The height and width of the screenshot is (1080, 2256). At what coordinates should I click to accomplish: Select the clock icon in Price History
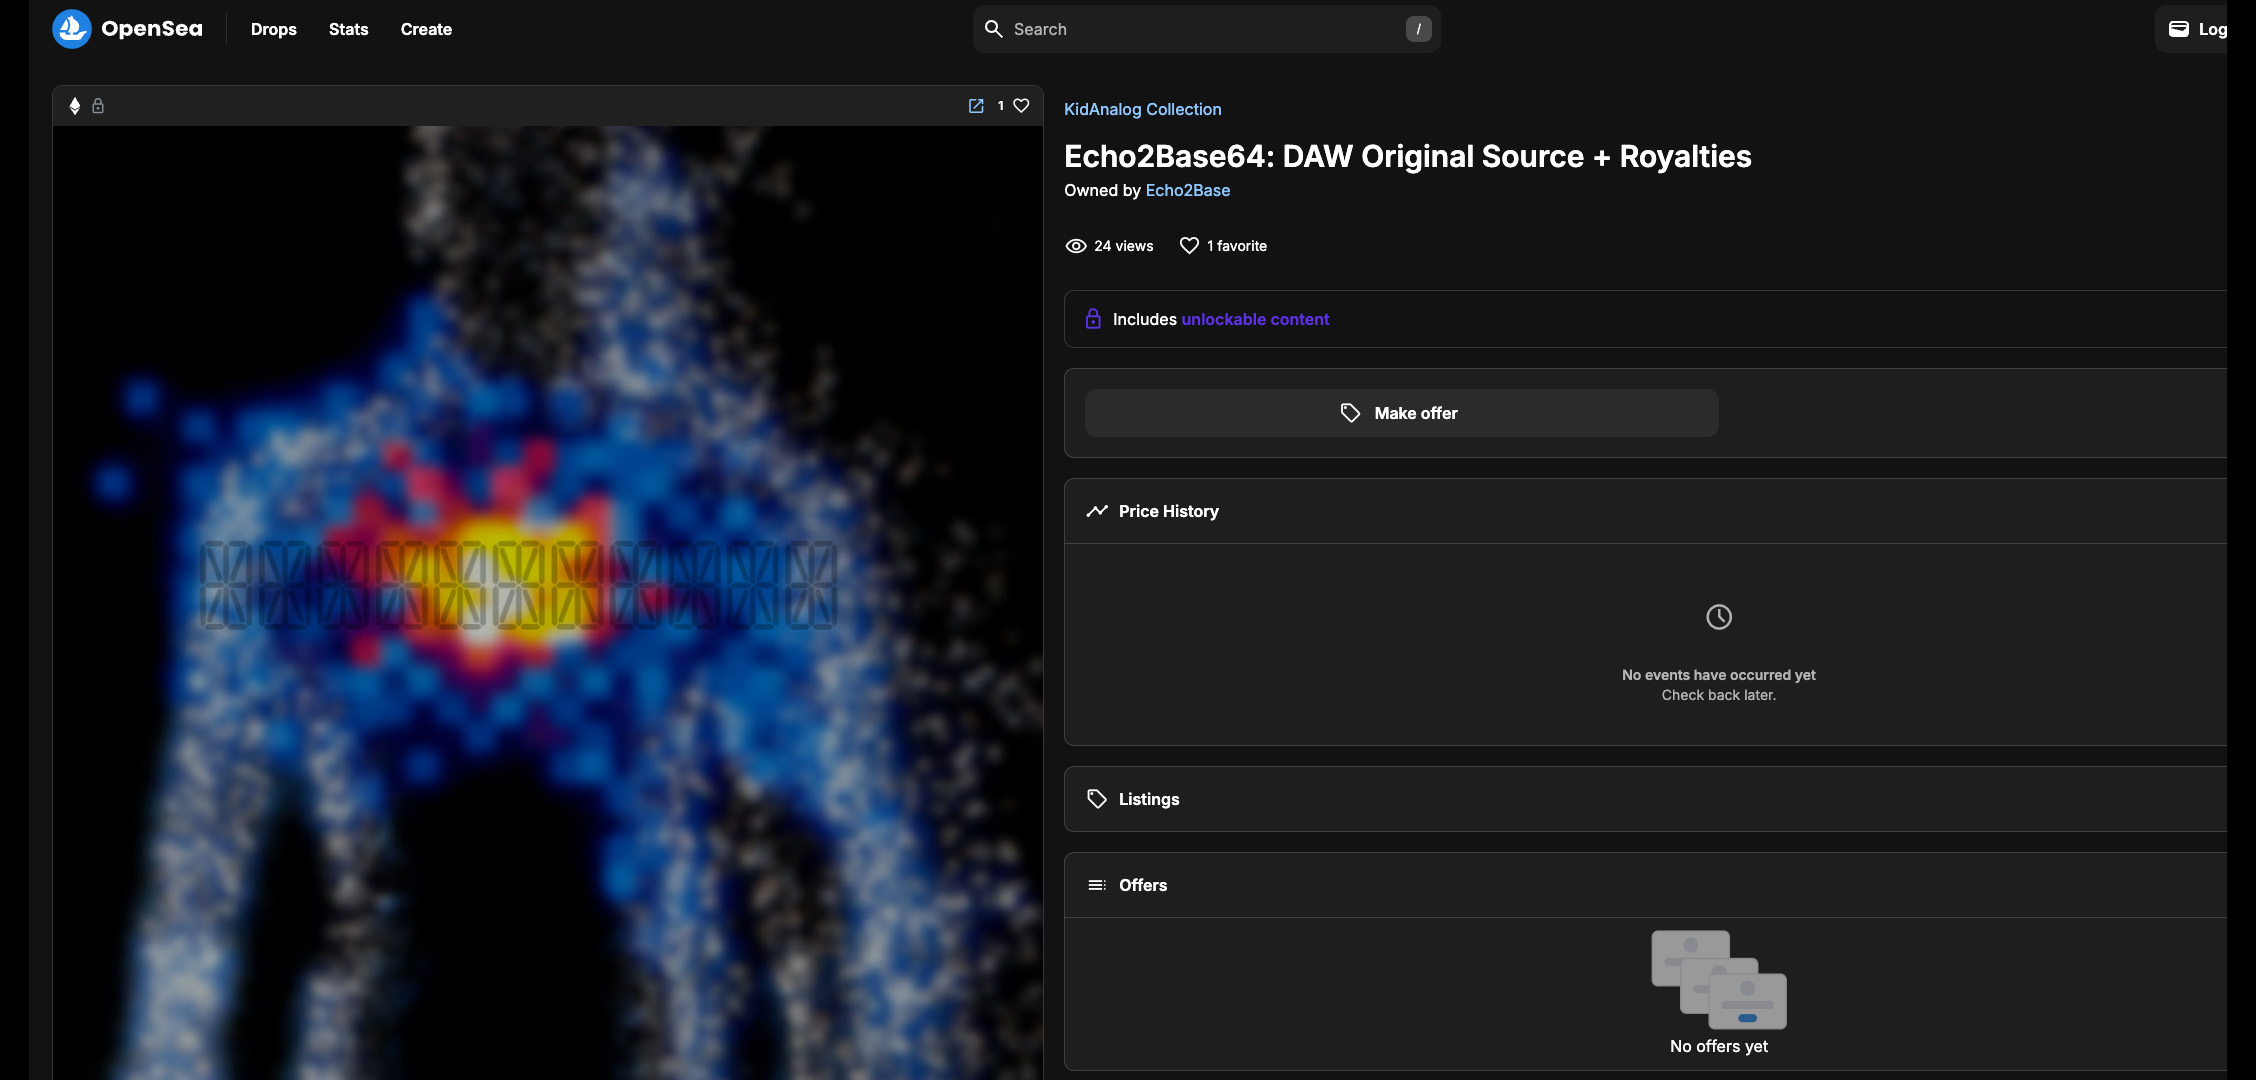(x=1718, y=617)
